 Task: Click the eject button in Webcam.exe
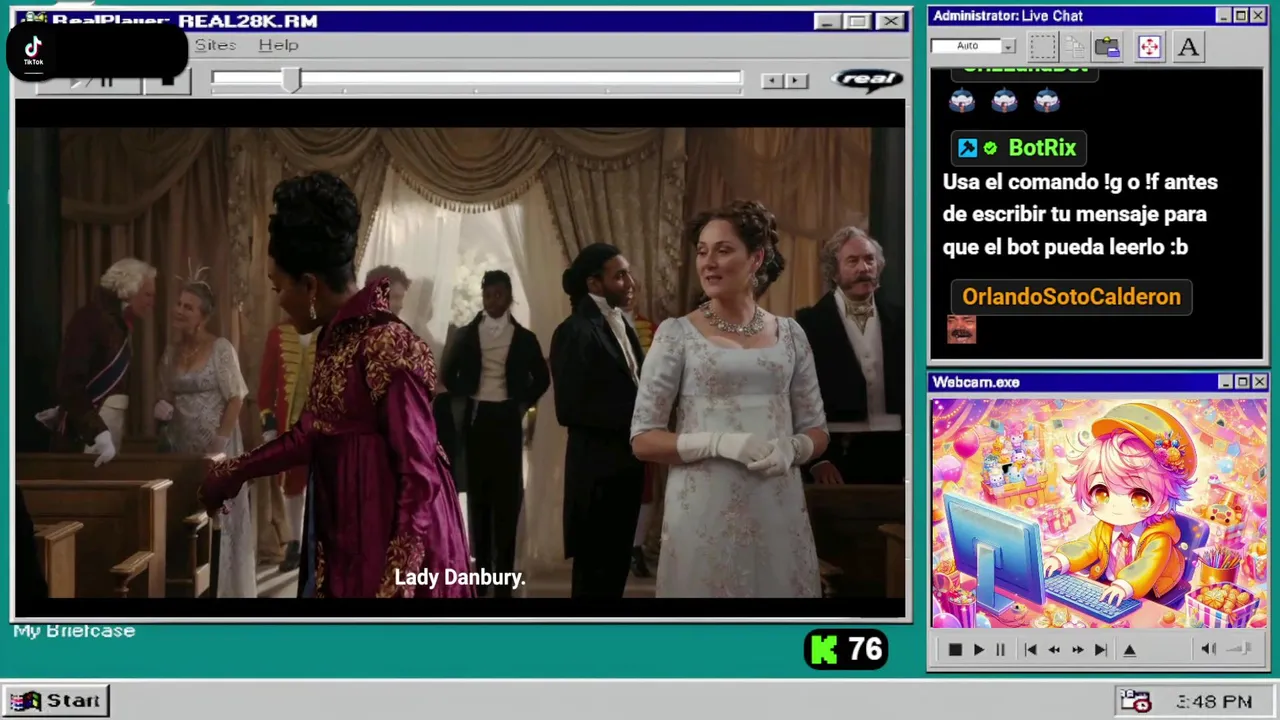coord(1130,649)
